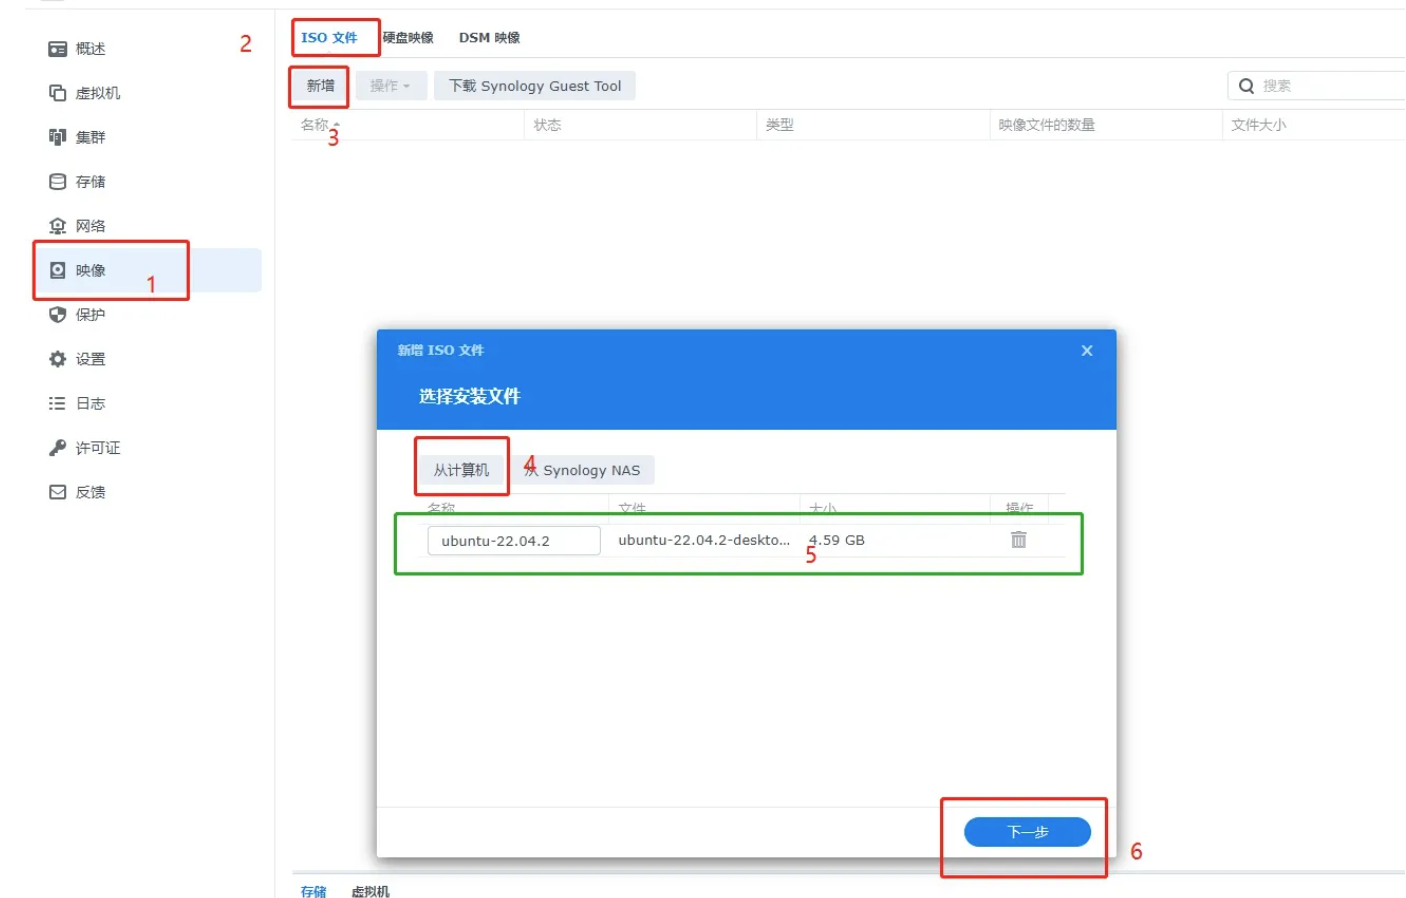Switch to the DSM 映像 tab
1406x898 pixels.
[489, 38]
